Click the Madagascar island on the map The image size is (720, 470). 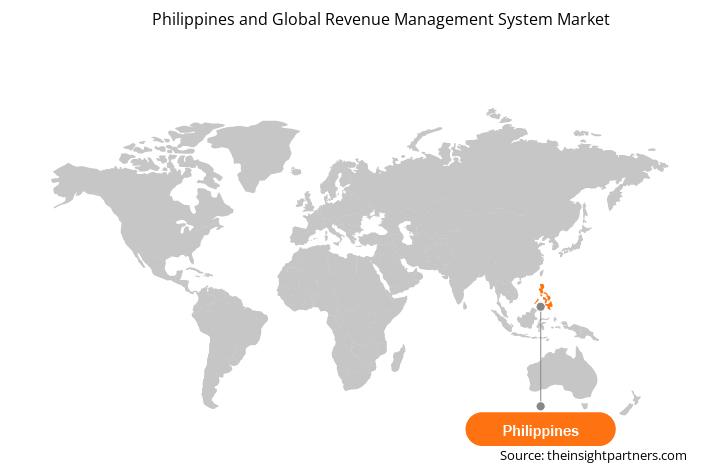tap(398, 358)
